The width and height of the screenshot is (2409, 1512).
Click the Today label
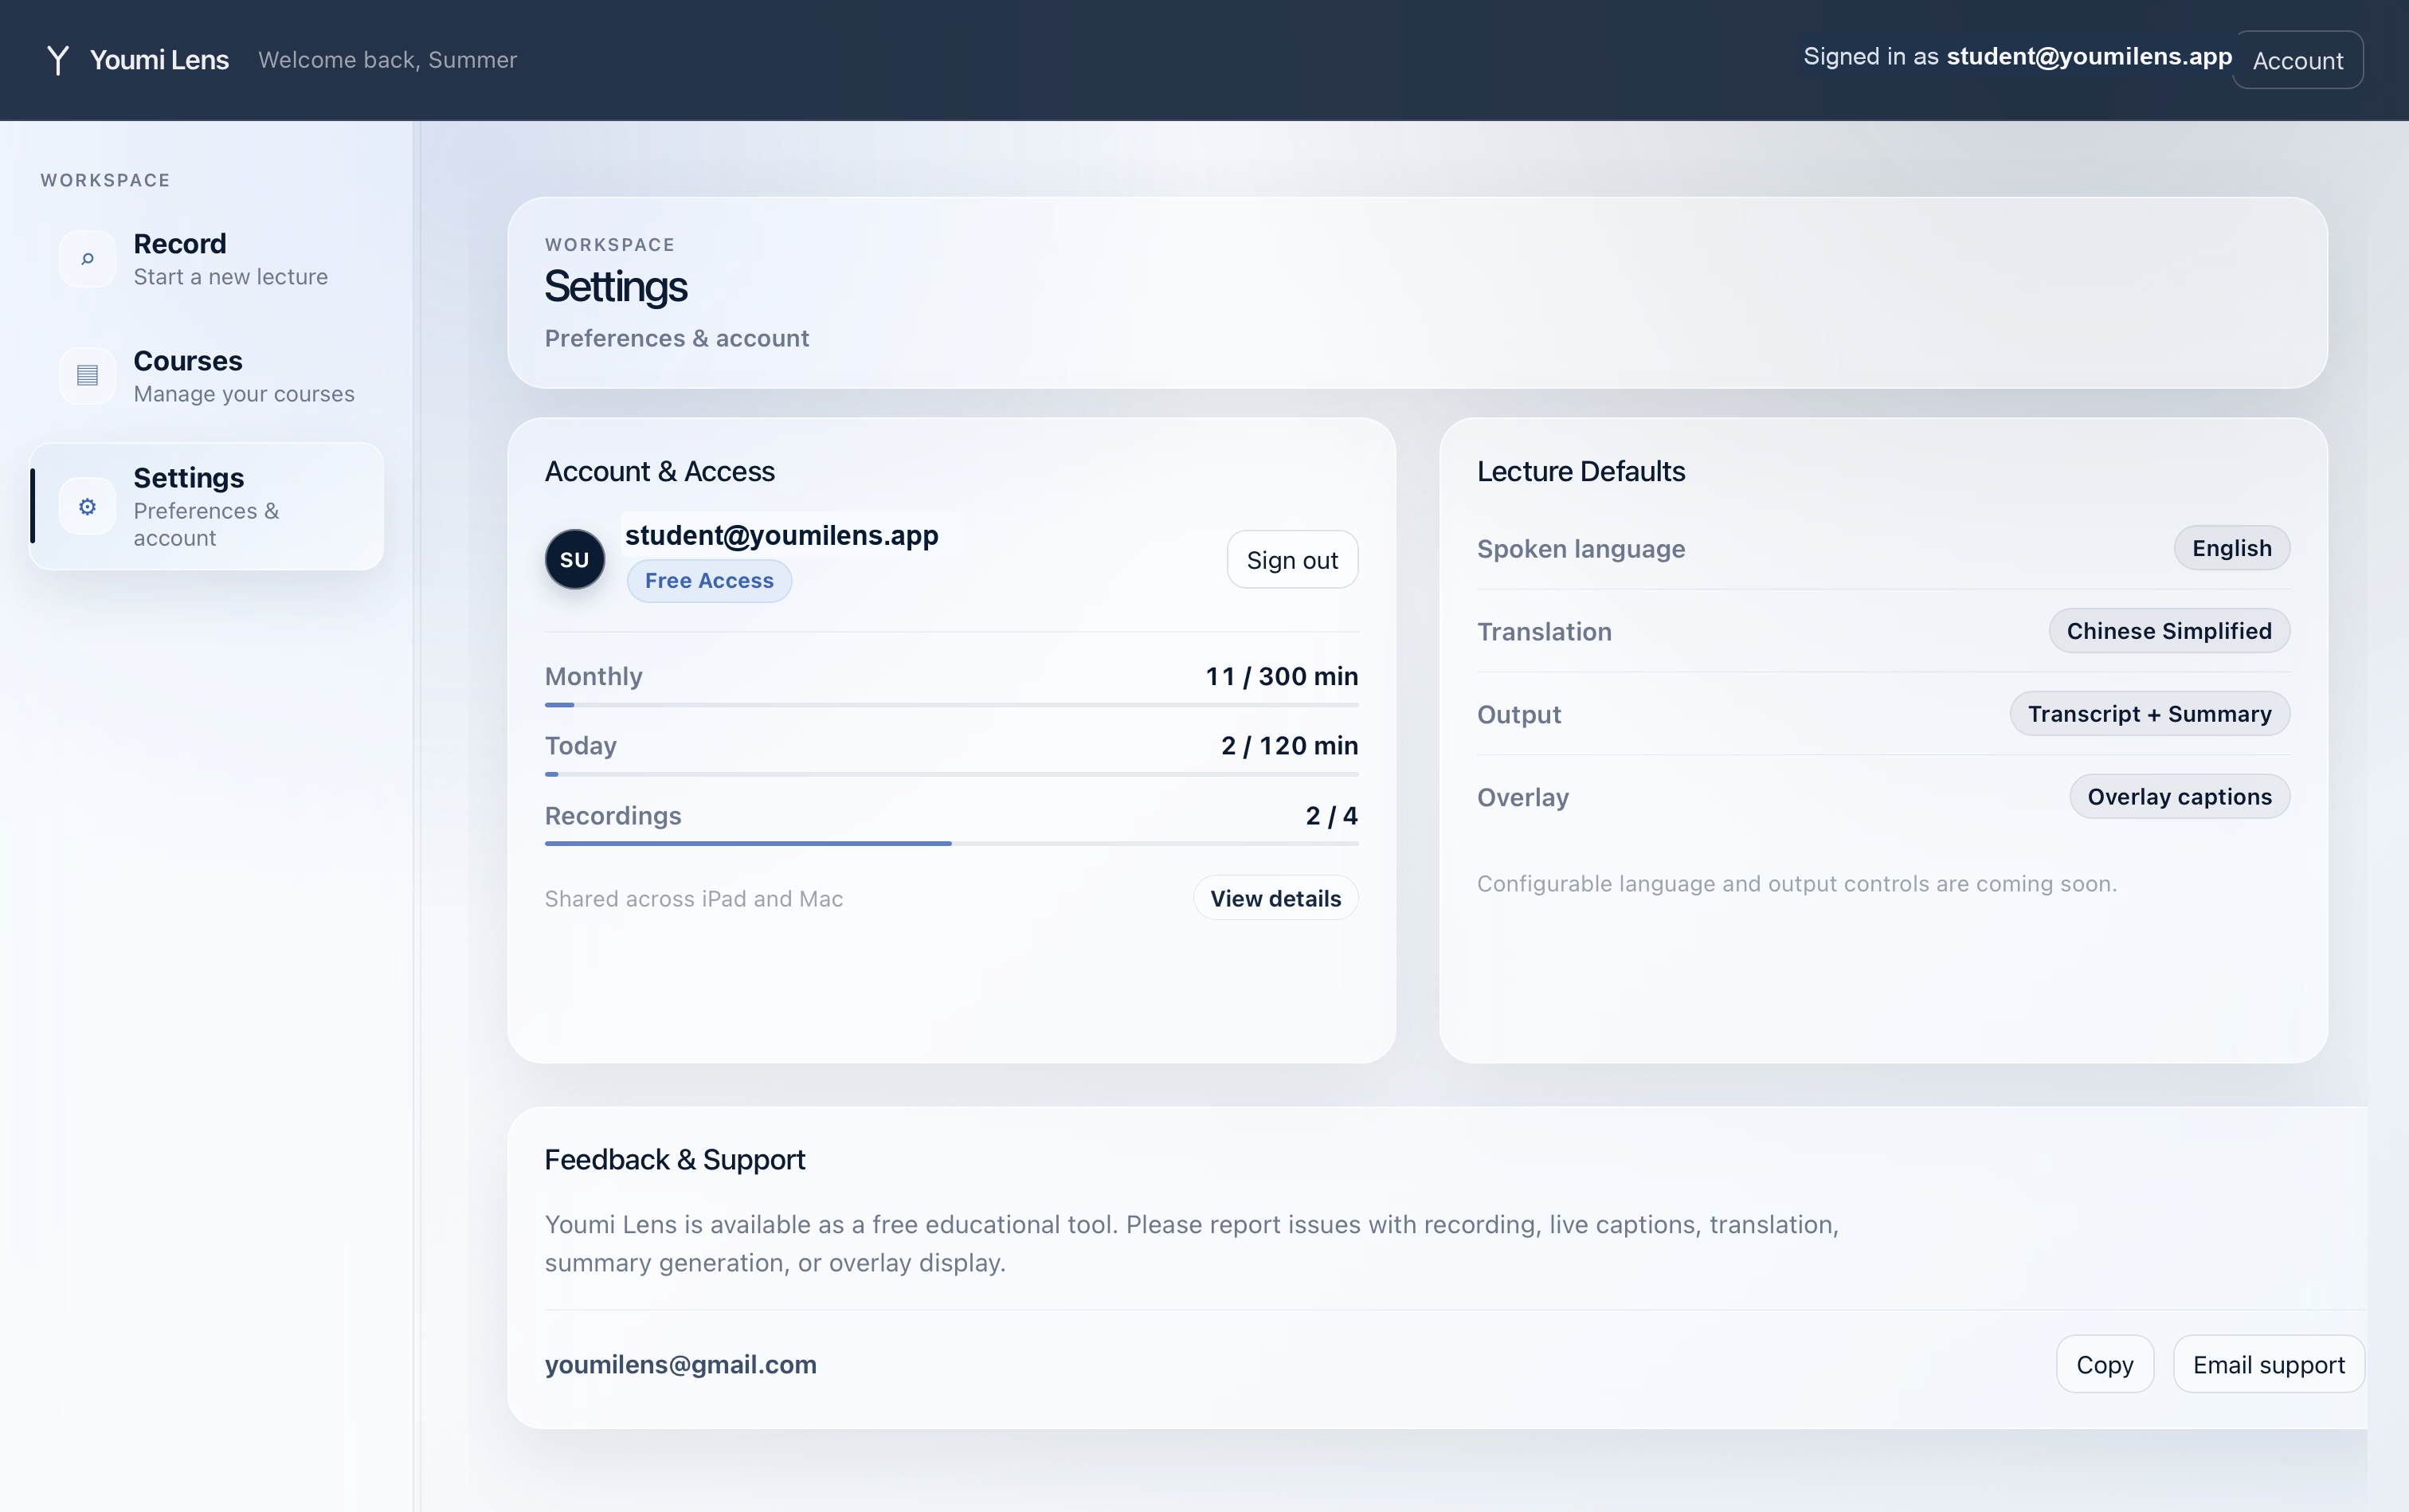tap(580, 746)
